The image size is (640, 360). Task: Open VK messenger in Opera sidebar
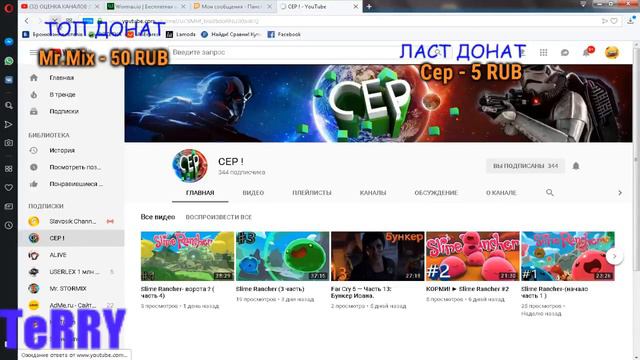(9, 80)
